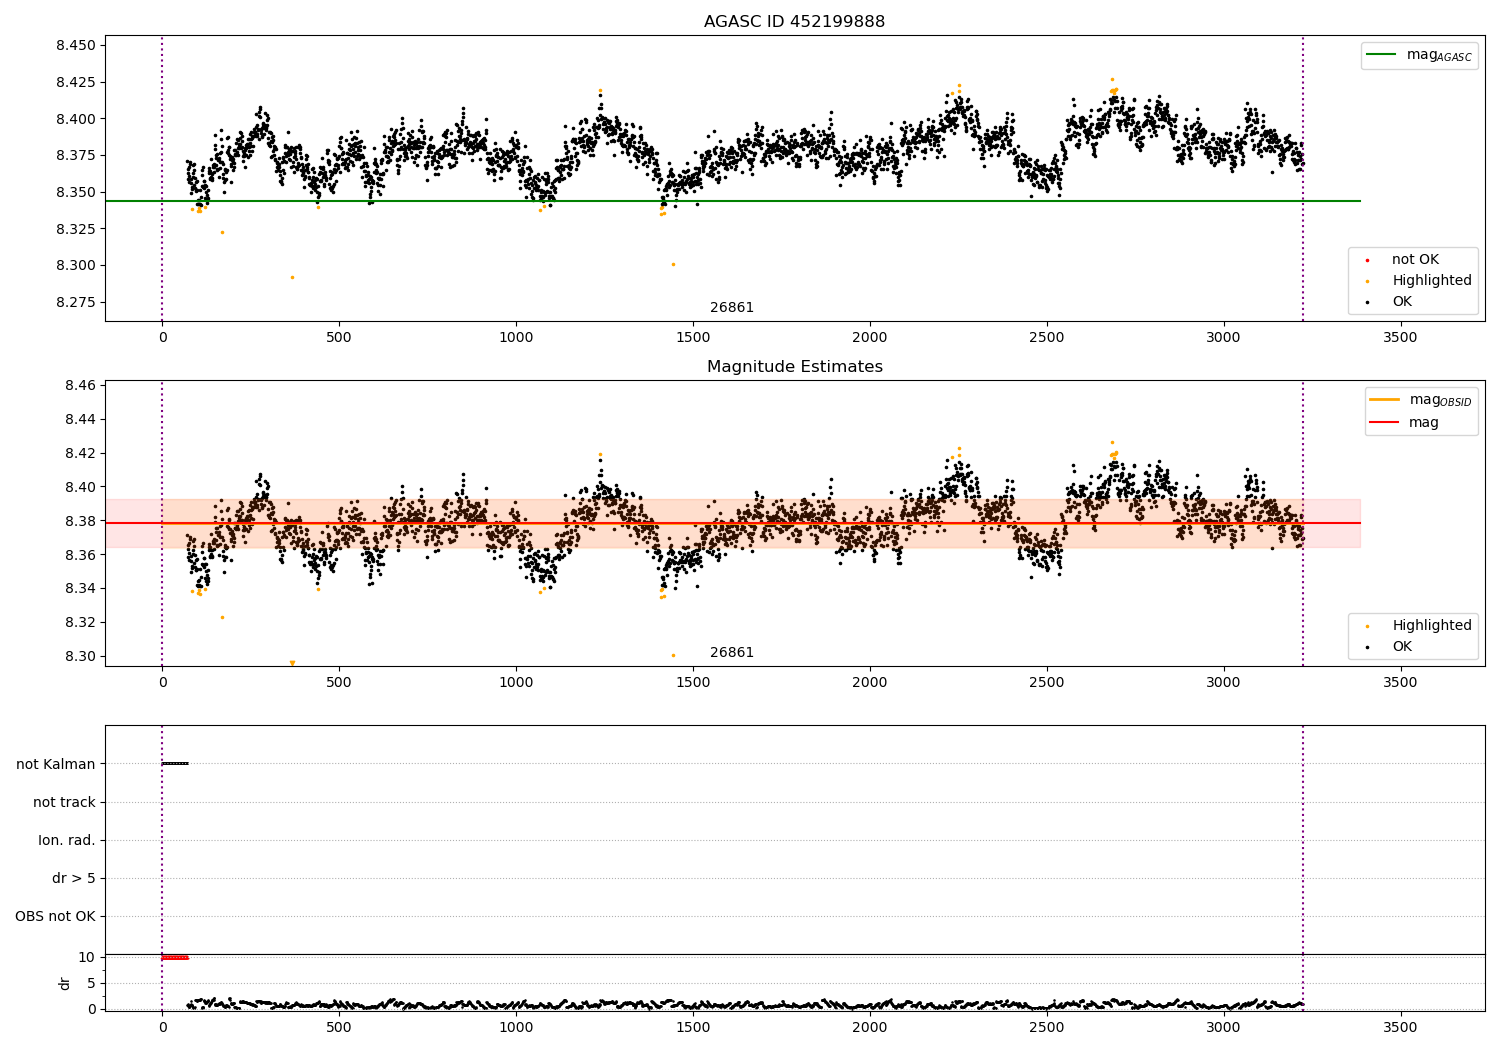
Task: Click the black 'not Kalman' data markers
Action: click(x=175, y=764)
